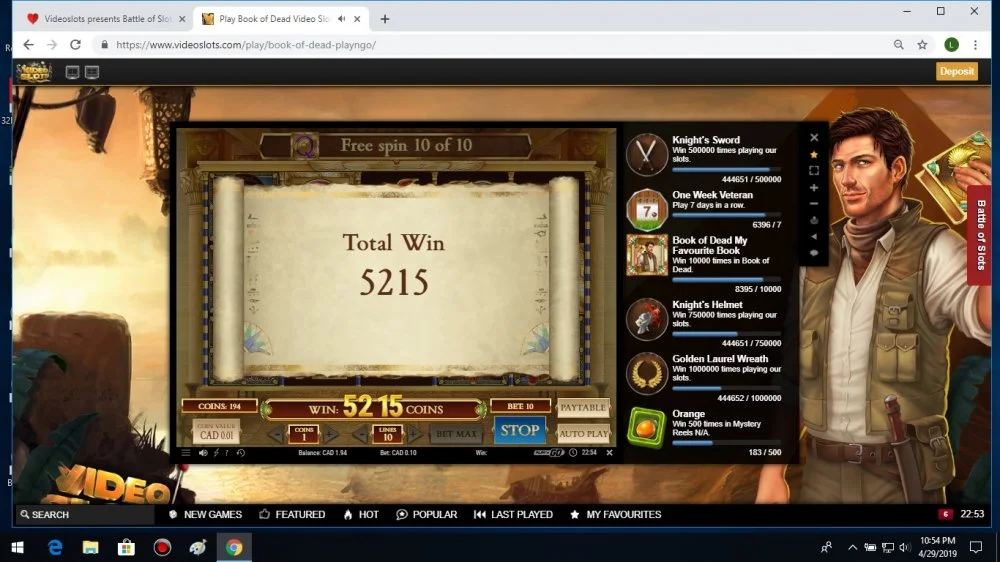The height and width of the screenshot is (562, 1000).
Task: Open NEW GAMES category
Action: point(205,514)
